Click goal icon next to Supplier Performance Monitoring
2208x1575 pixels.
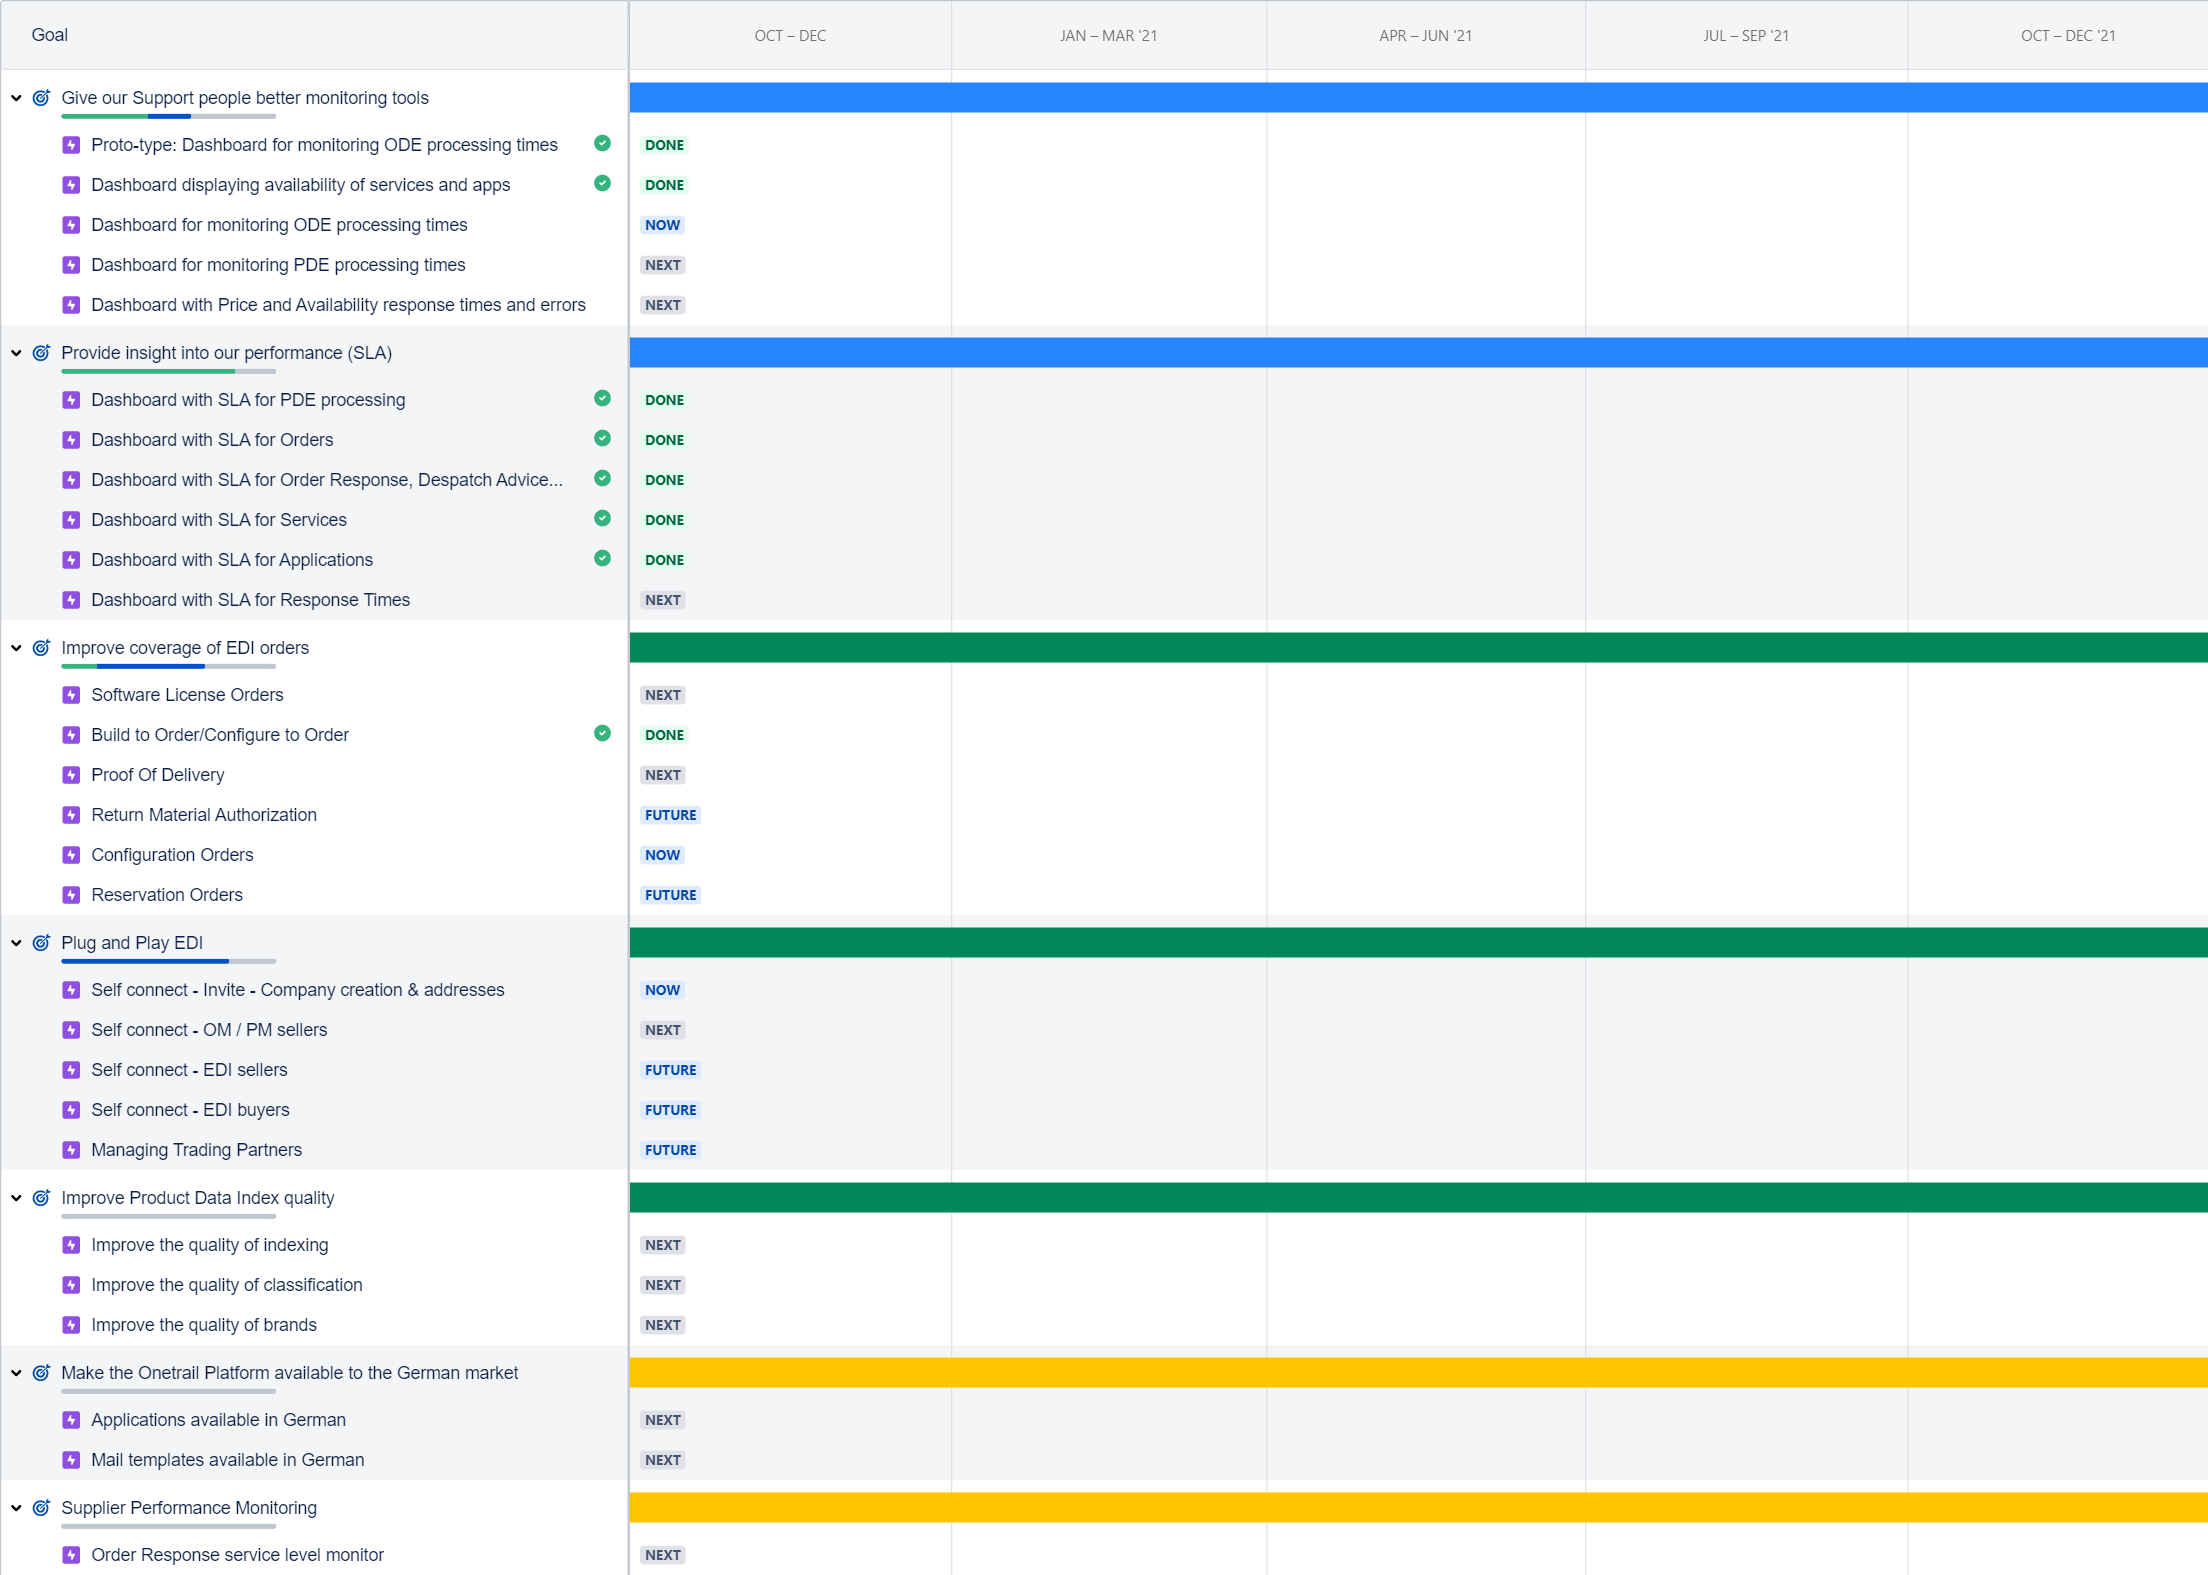(x=41, y=1508)
